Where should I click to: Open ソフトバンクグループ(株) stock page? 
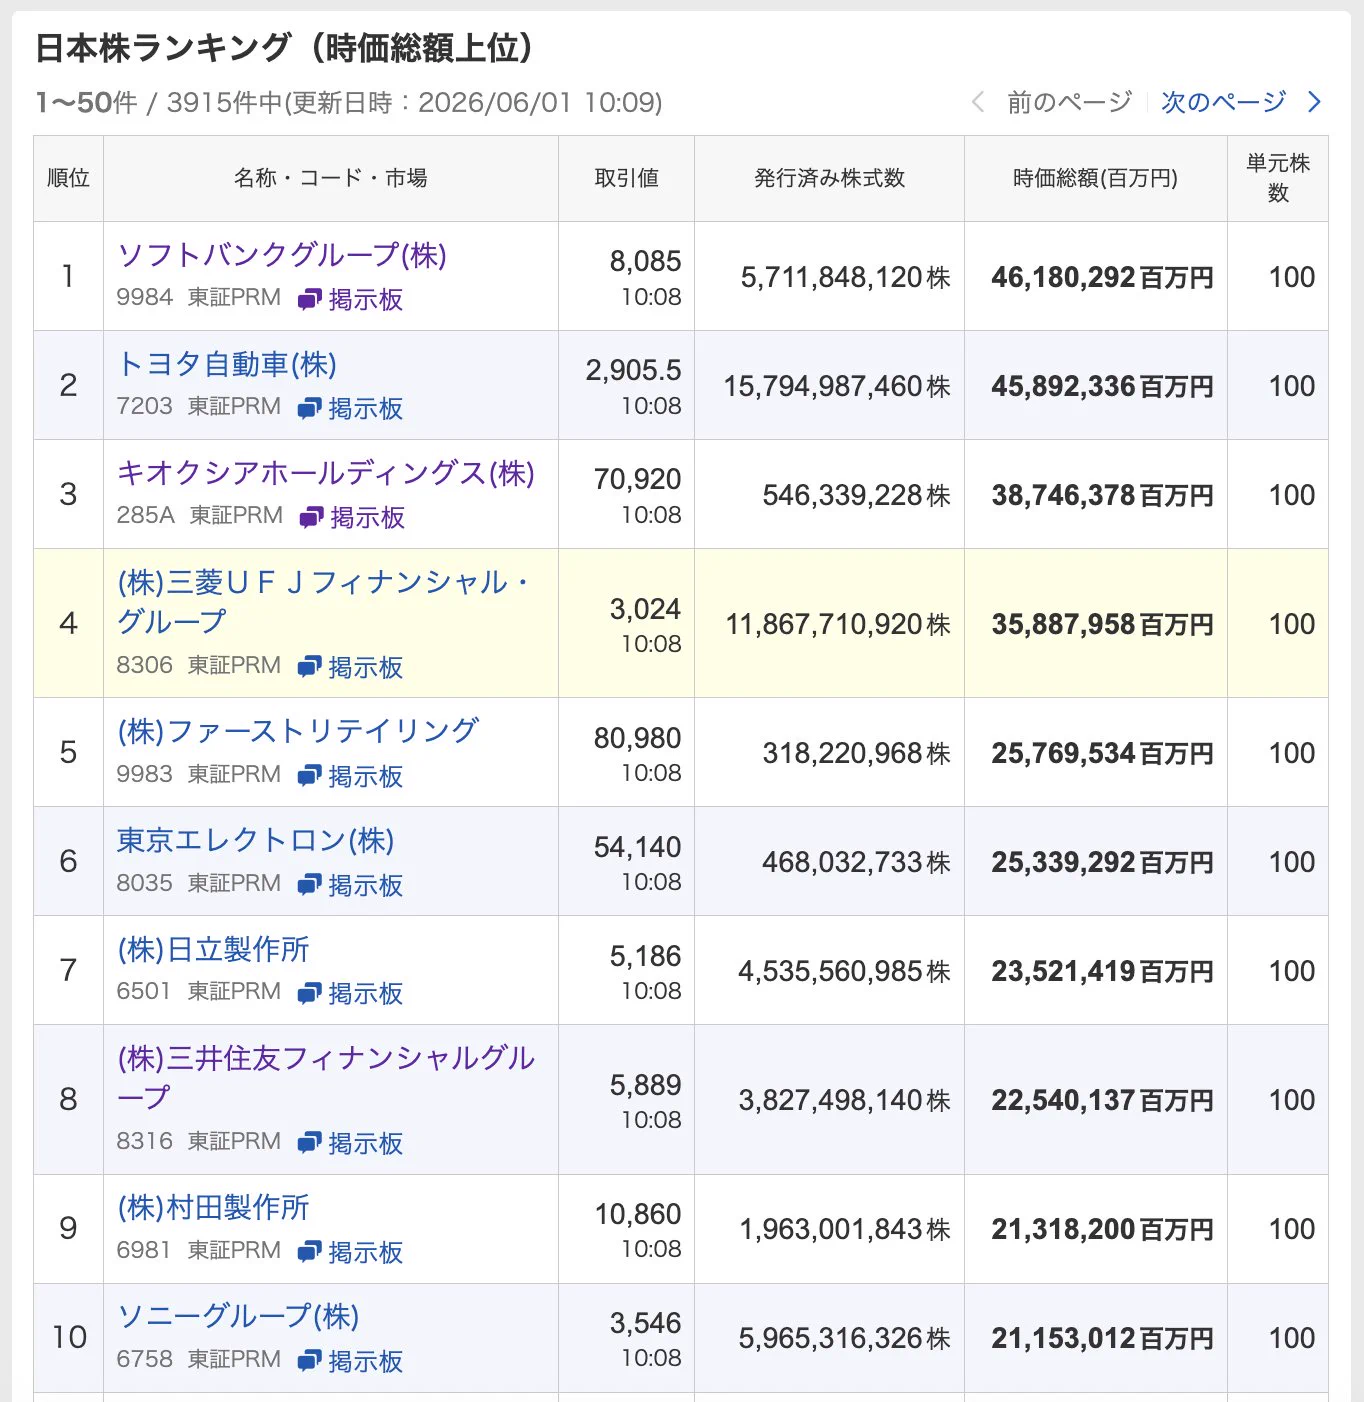(282, 255)
